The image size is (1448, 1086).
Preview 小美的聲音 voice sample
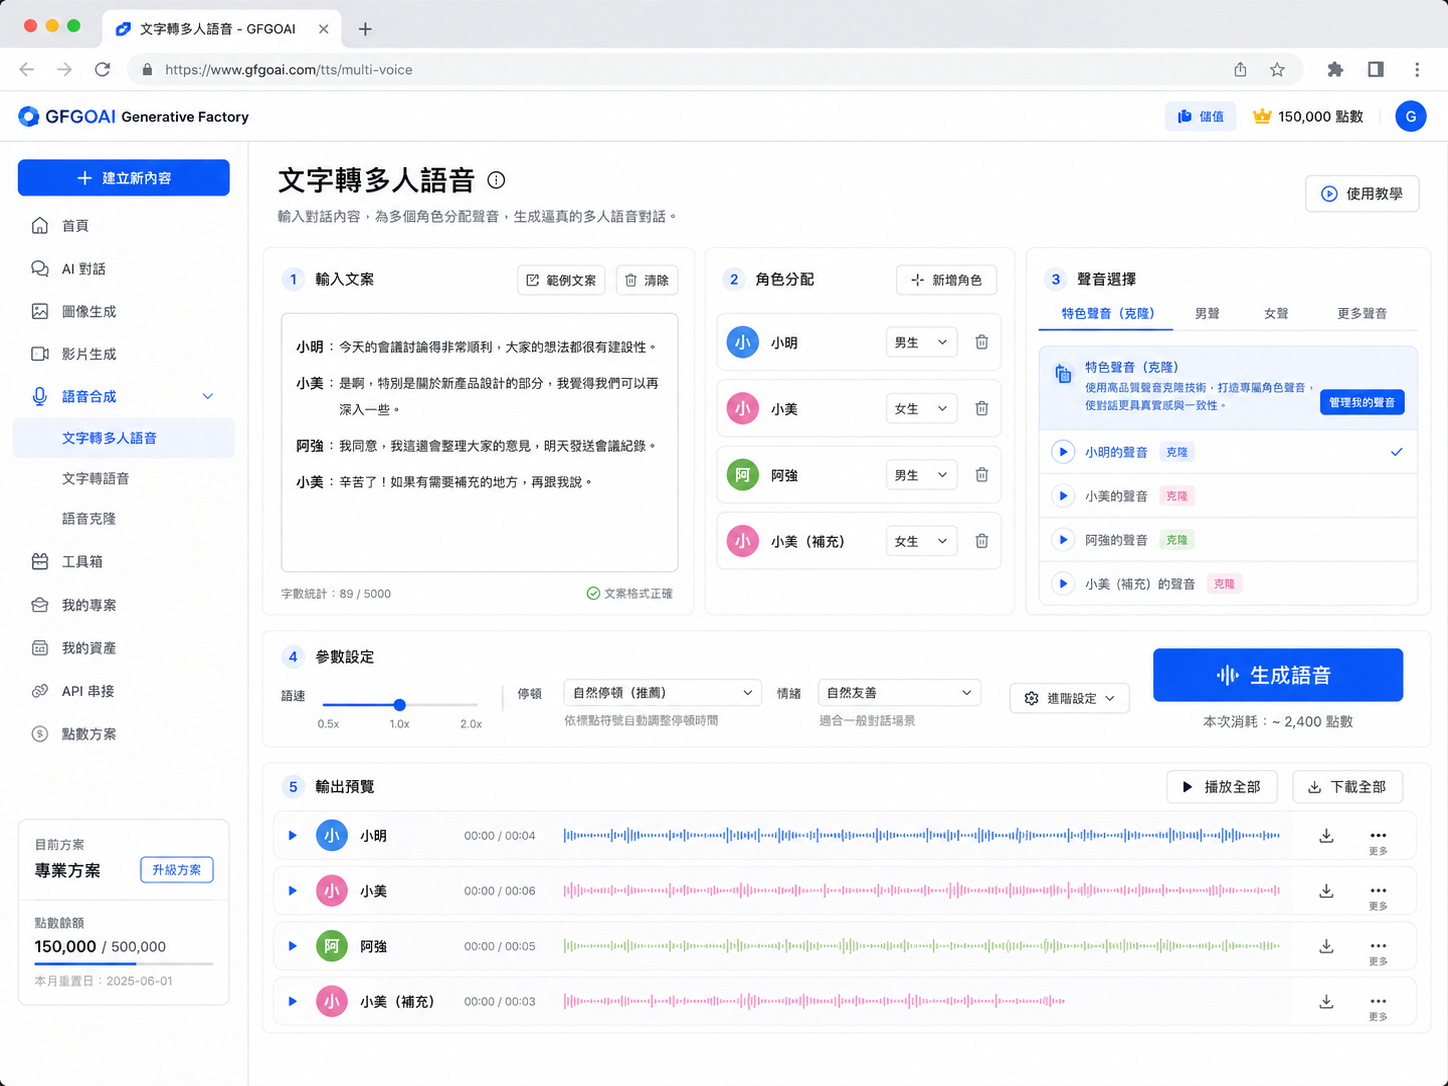1063,496
